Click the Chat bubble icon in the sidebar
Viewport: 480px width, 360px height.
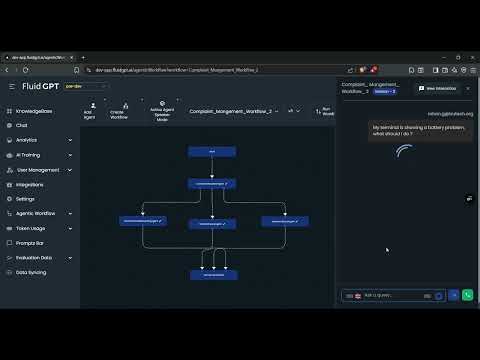point(9,125)
